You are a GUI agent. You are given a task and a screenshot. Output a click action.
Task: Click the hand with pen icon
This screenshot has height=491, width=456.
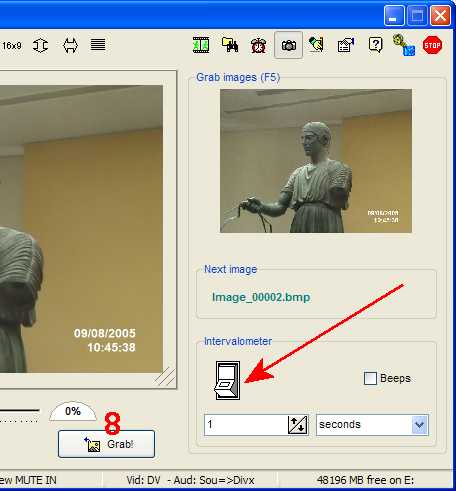click(316, 45)
